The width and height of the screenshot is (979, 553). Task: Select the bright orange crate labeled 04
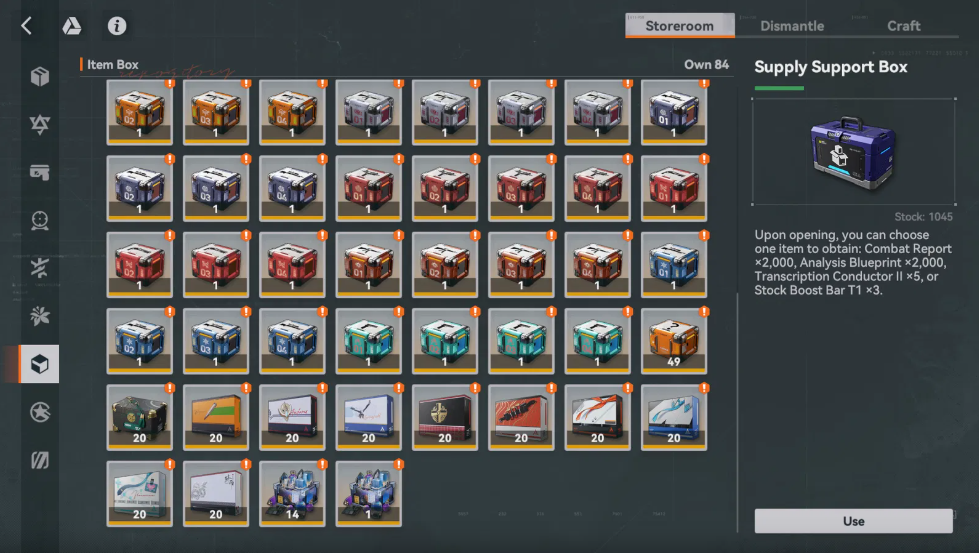point(292,112)
